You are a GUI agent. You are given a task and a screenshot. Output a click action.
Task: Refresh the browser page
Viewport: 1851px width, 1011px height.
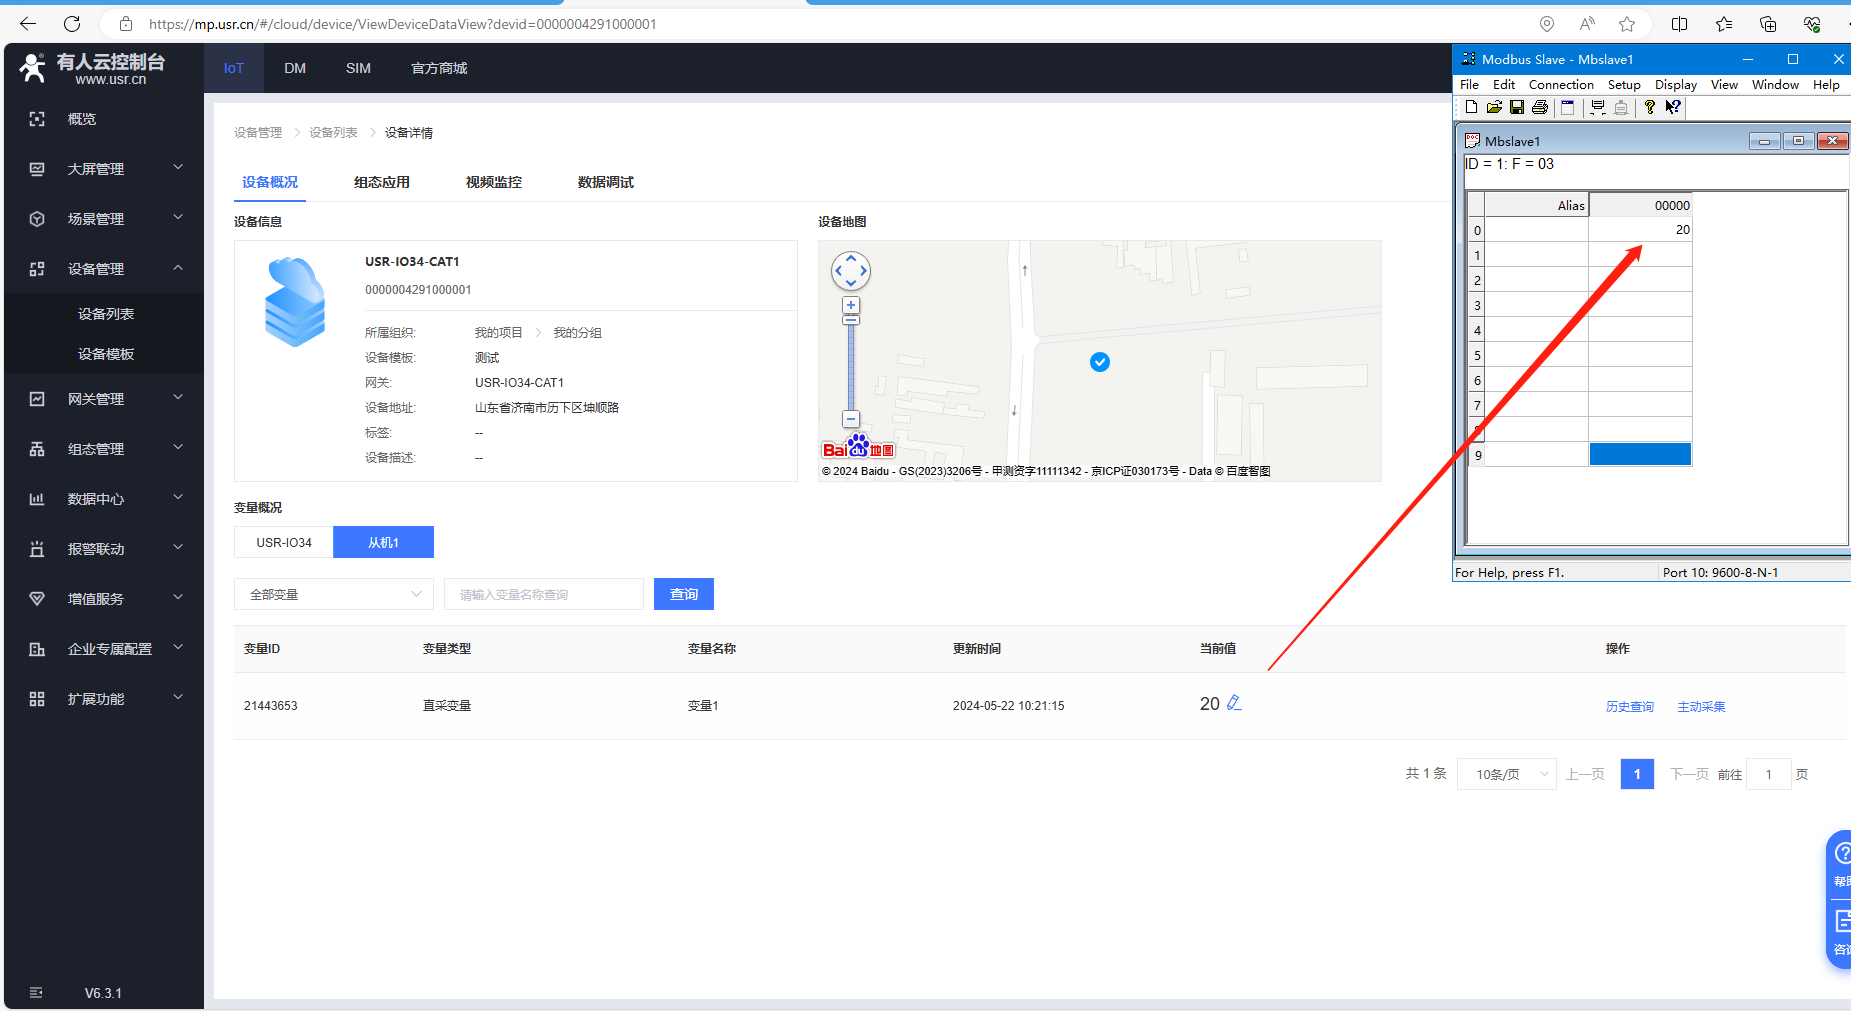[72, 24]
